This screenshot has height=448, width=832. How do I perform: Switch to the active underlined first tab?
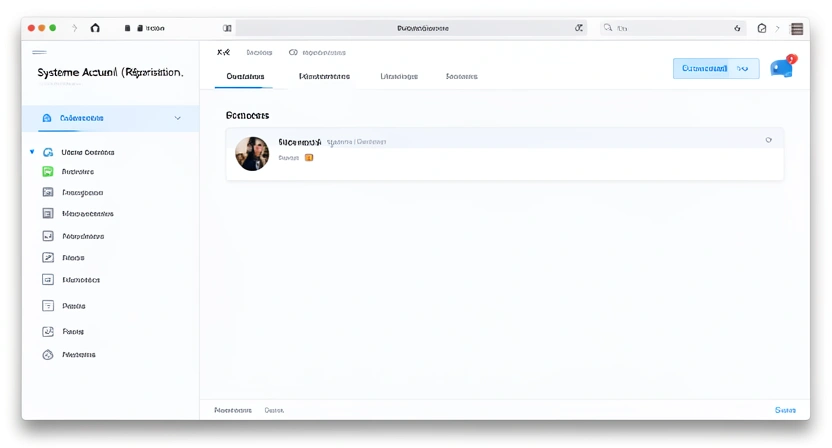245,76
